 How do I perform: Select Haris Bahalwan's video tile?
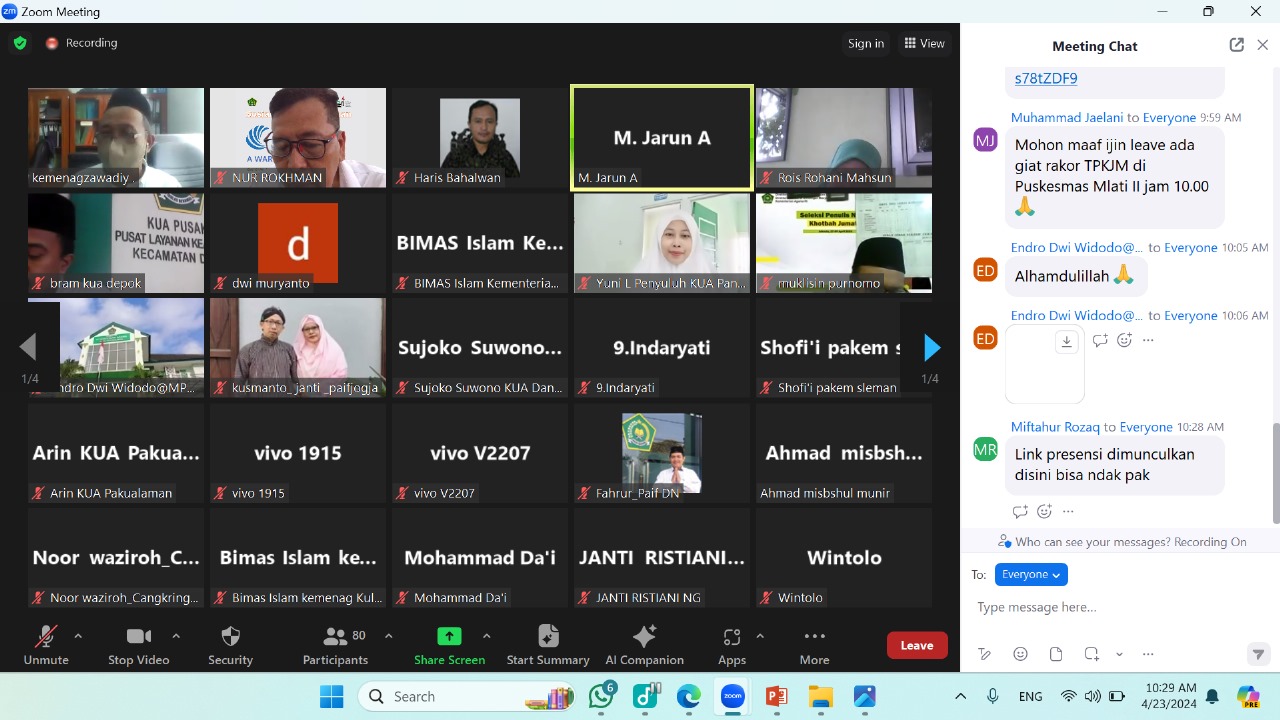click(480, 138)
